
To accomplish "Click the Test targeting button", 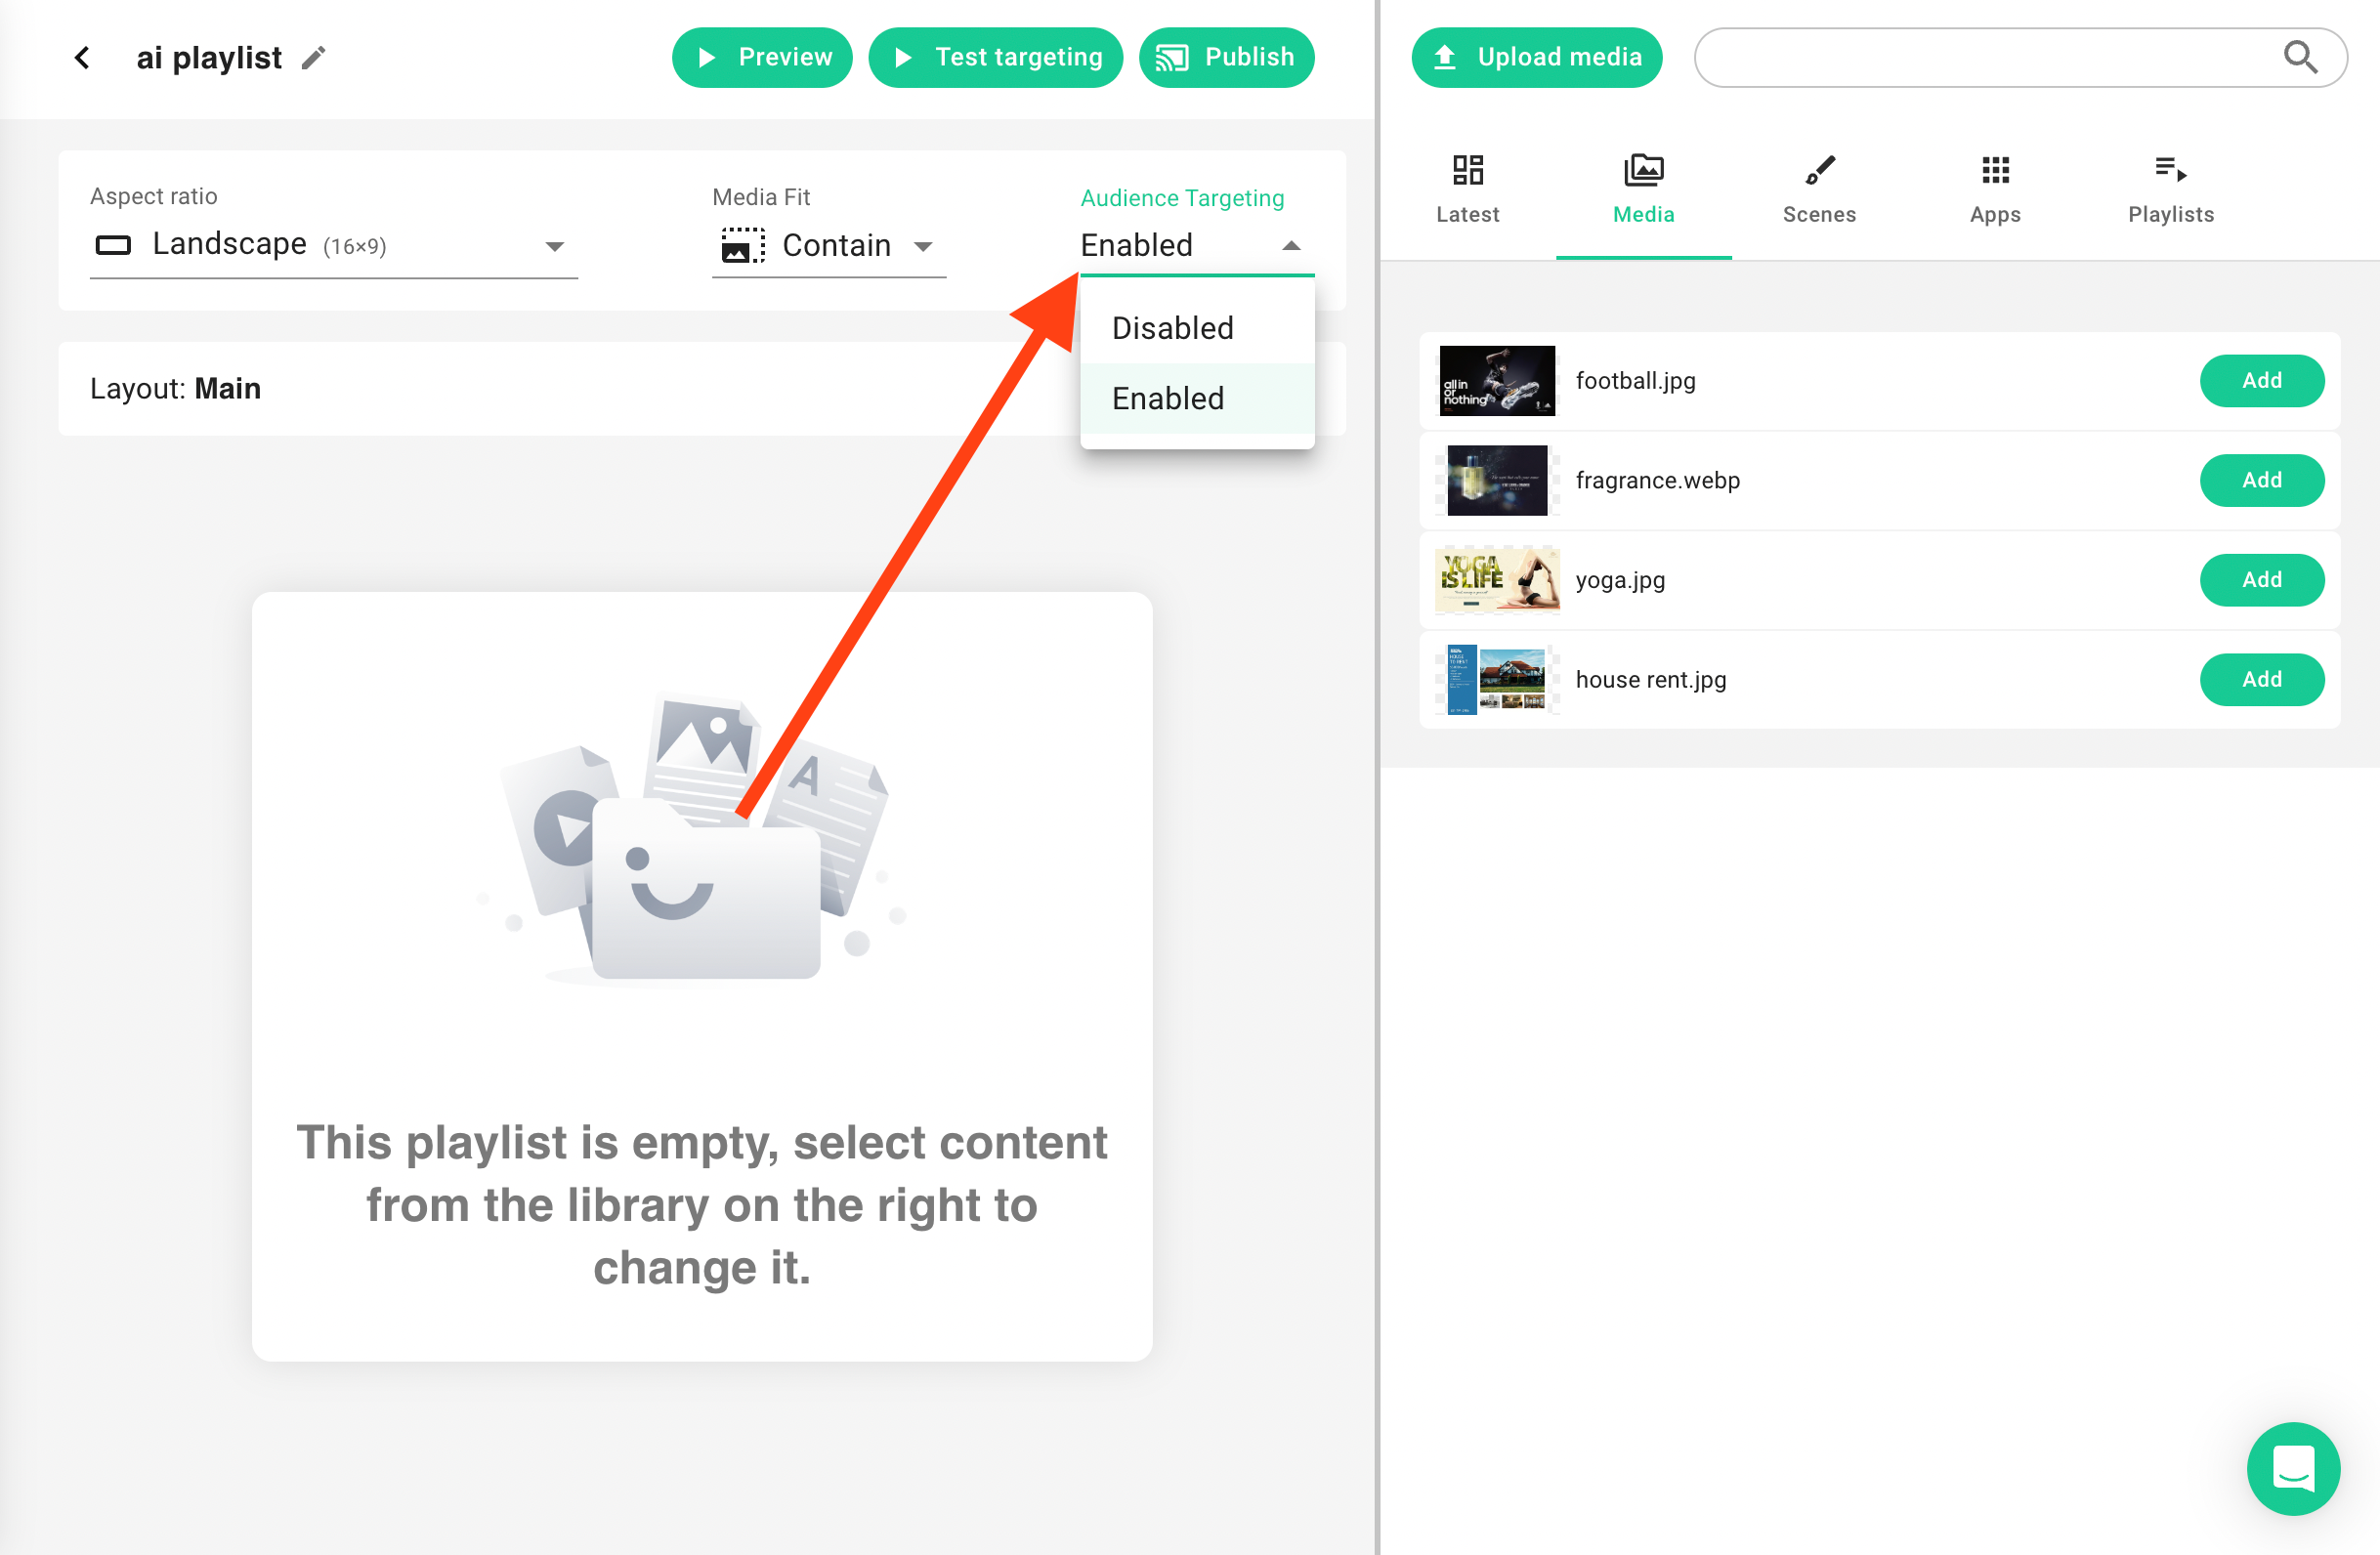I will point(995,57).
